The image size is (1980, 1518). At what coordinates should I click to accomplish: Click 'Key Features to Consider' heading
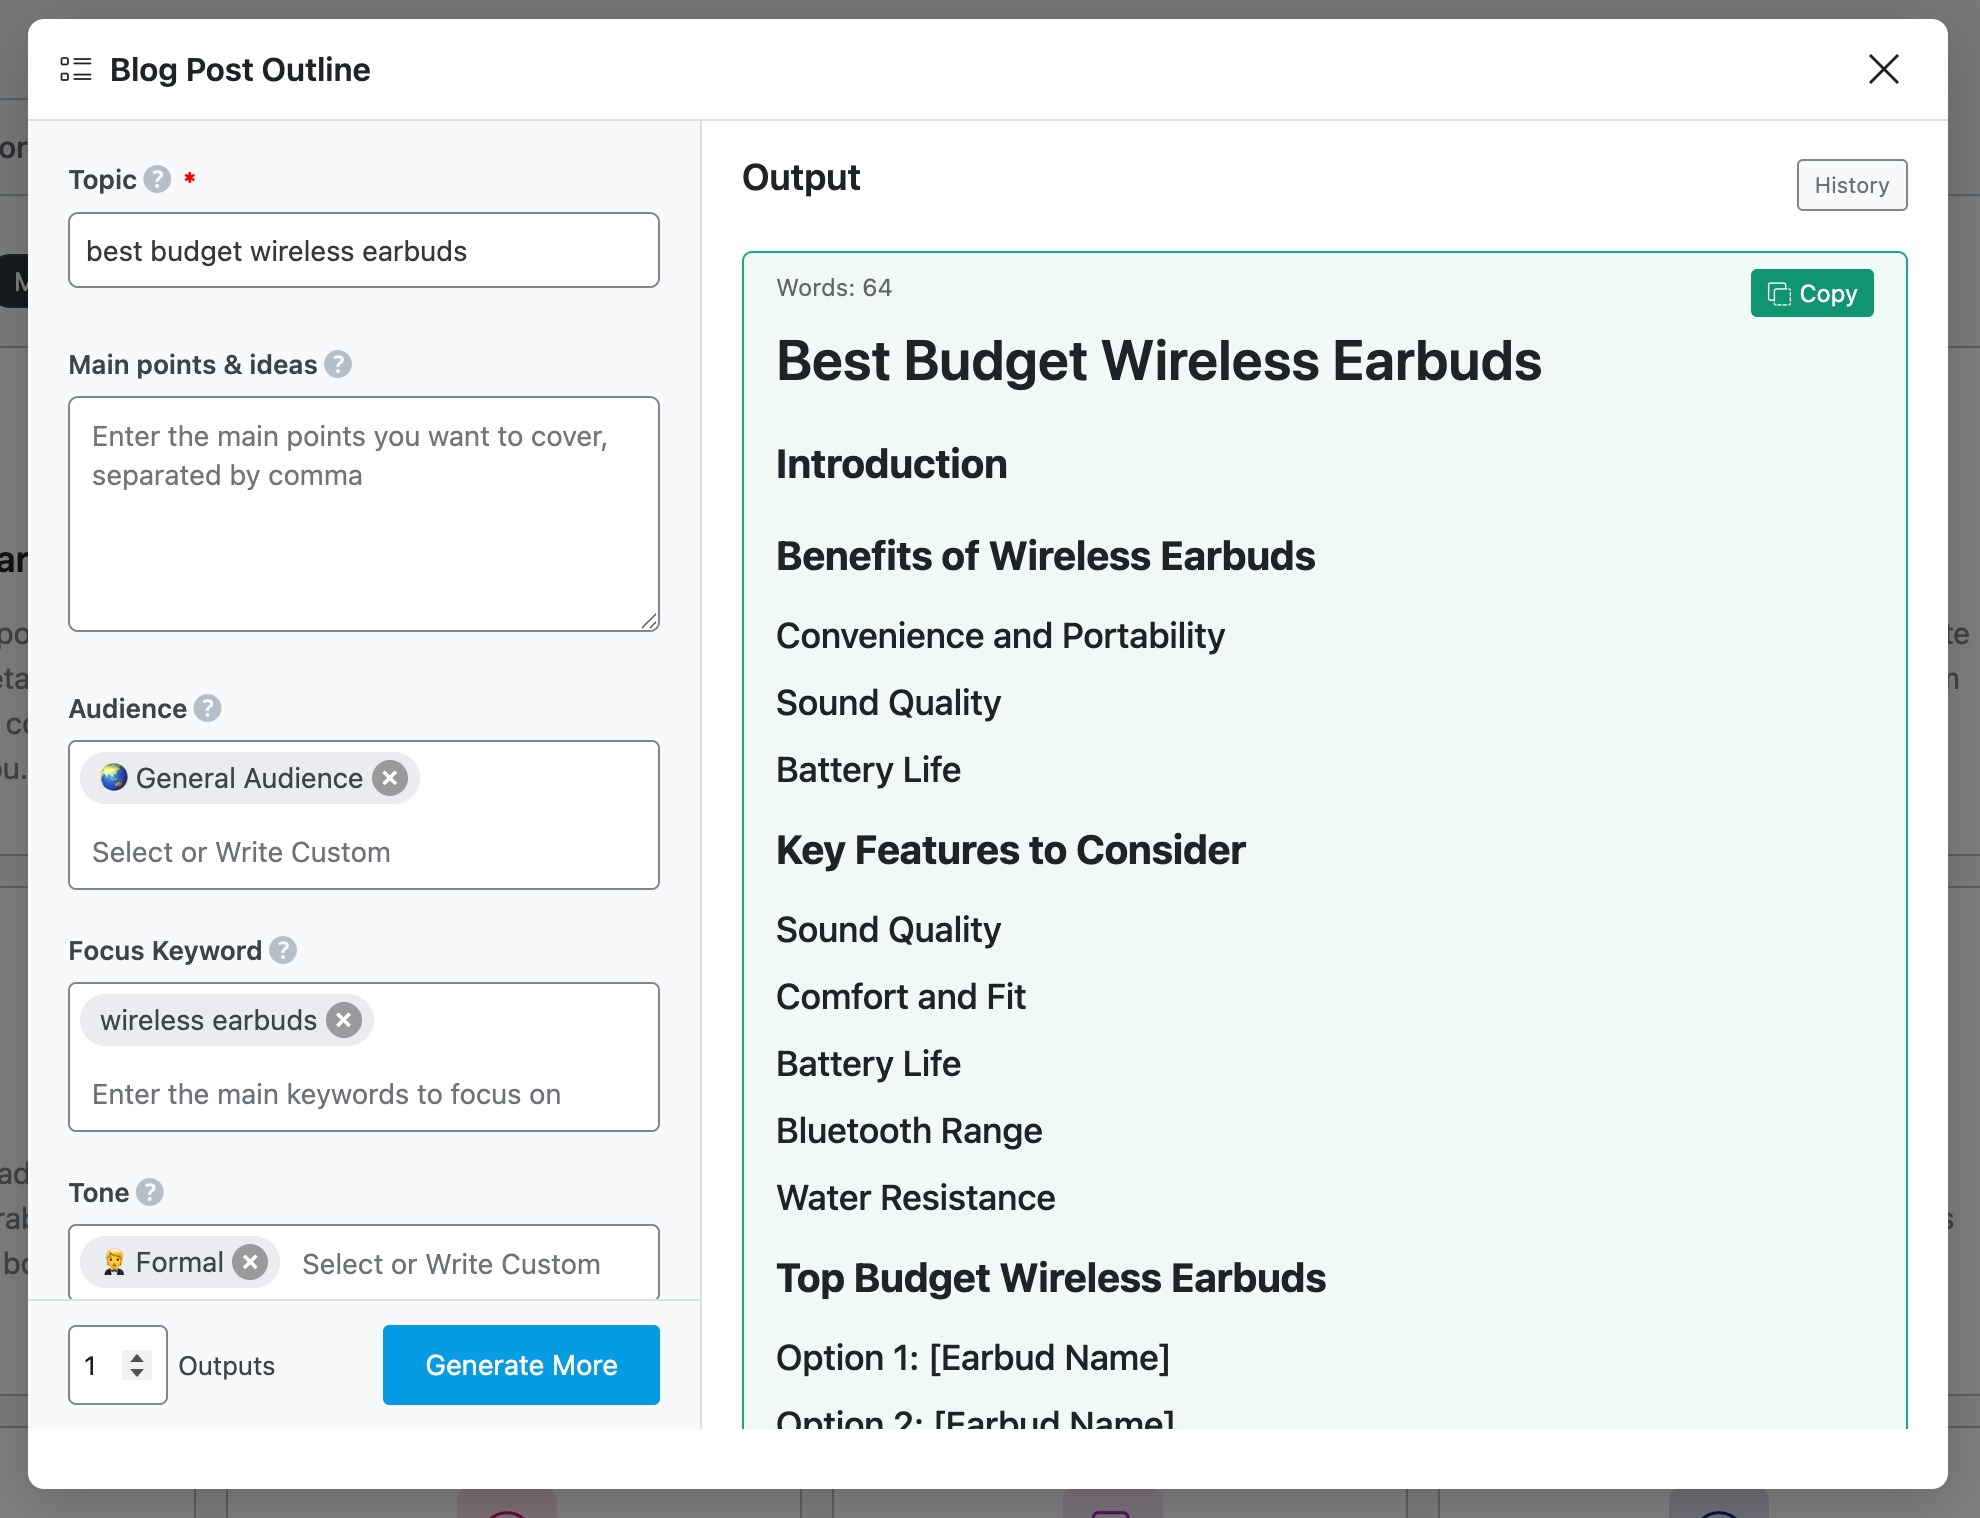point(1011,850)
